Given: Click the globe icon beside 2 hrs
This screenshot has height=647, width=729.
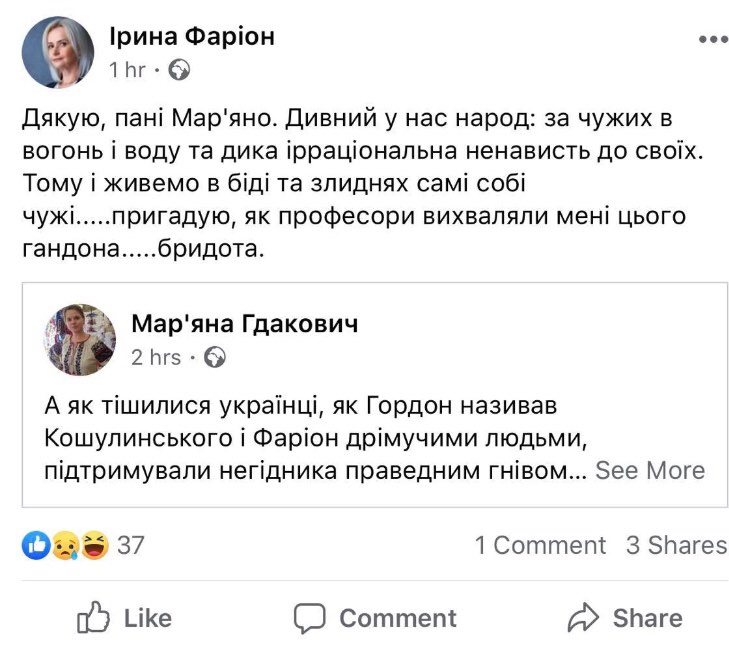Looking at the screenshot, I should [x=215, y=357].
